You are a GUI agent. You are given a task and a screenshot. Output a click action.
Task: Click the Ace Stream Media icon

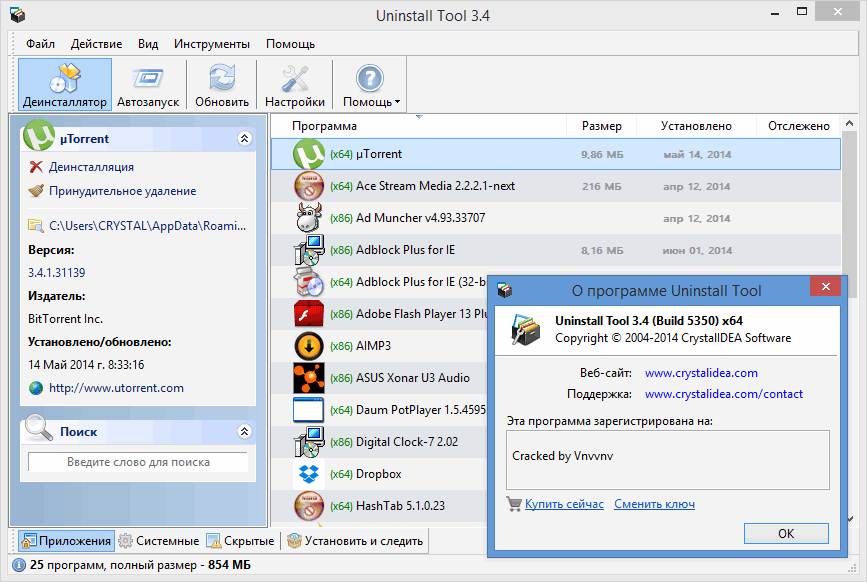pyautogui.click(x=309, y=186)
